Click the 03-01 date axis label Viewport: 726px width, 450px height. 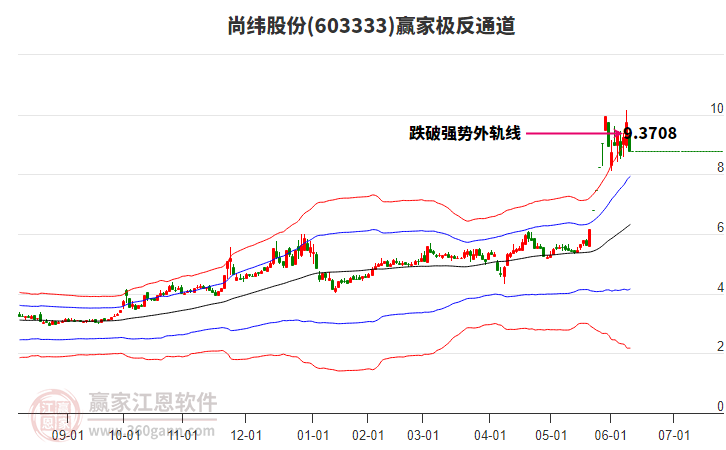click(x=423, y=436)
